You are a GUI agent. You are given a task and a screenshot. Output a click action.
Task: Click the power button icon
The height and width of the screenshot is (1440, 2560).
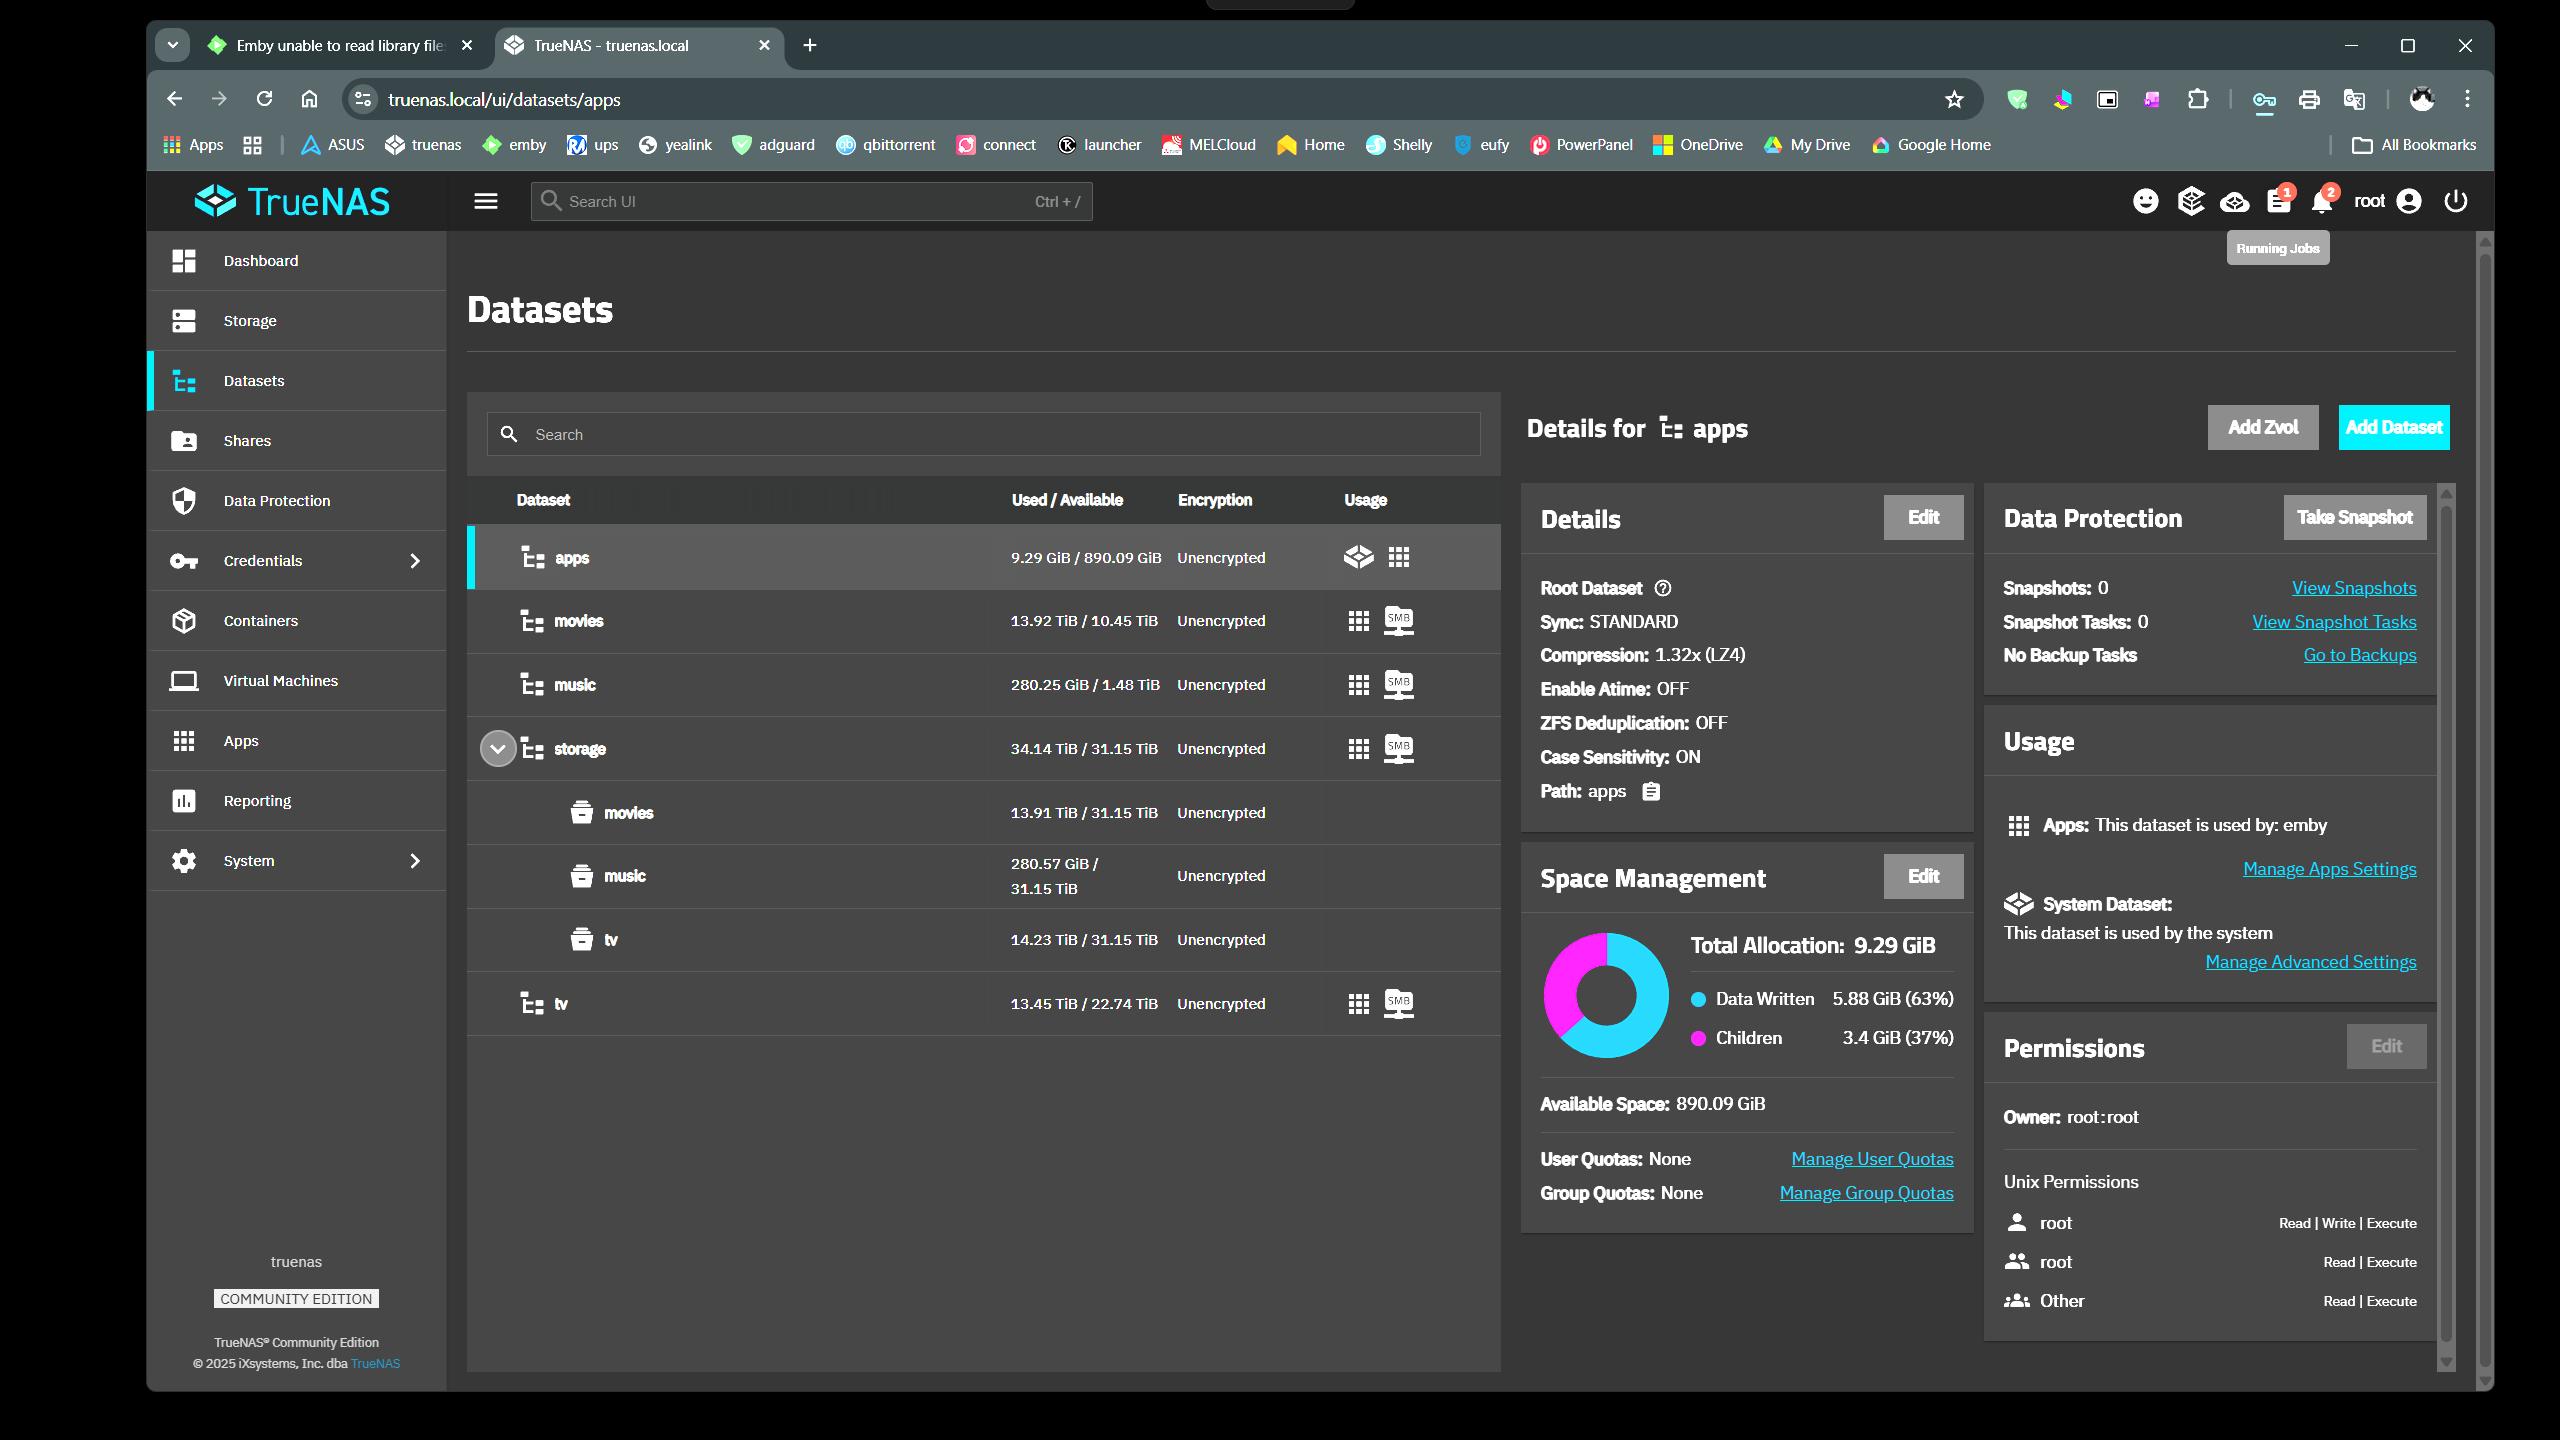(x=2456, y=201)
